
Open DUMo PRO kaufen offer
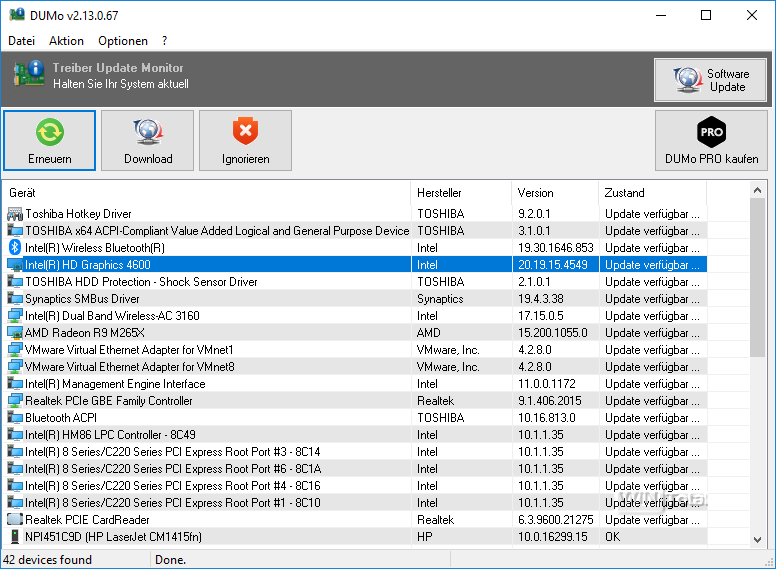click(x=711, y=141)
